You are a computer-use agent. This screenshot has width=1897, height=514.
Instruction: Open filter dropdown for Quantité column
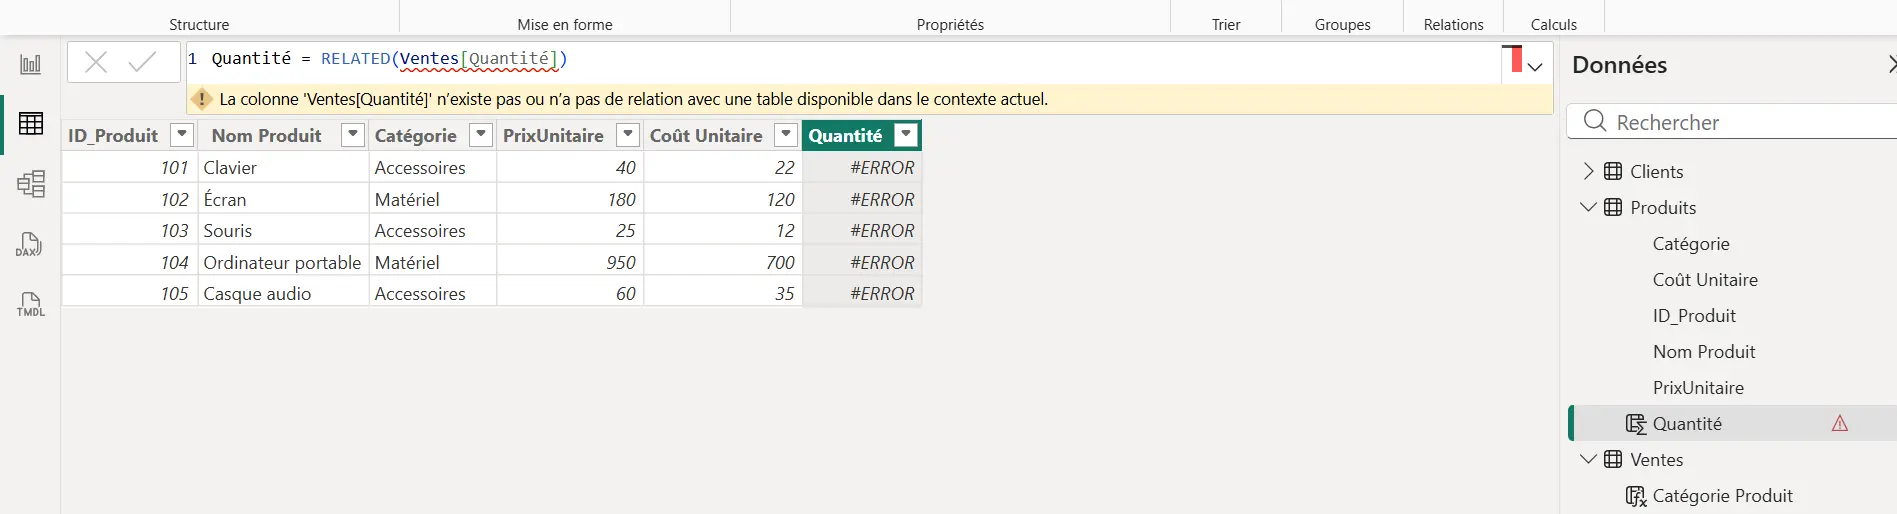[906, 135]
